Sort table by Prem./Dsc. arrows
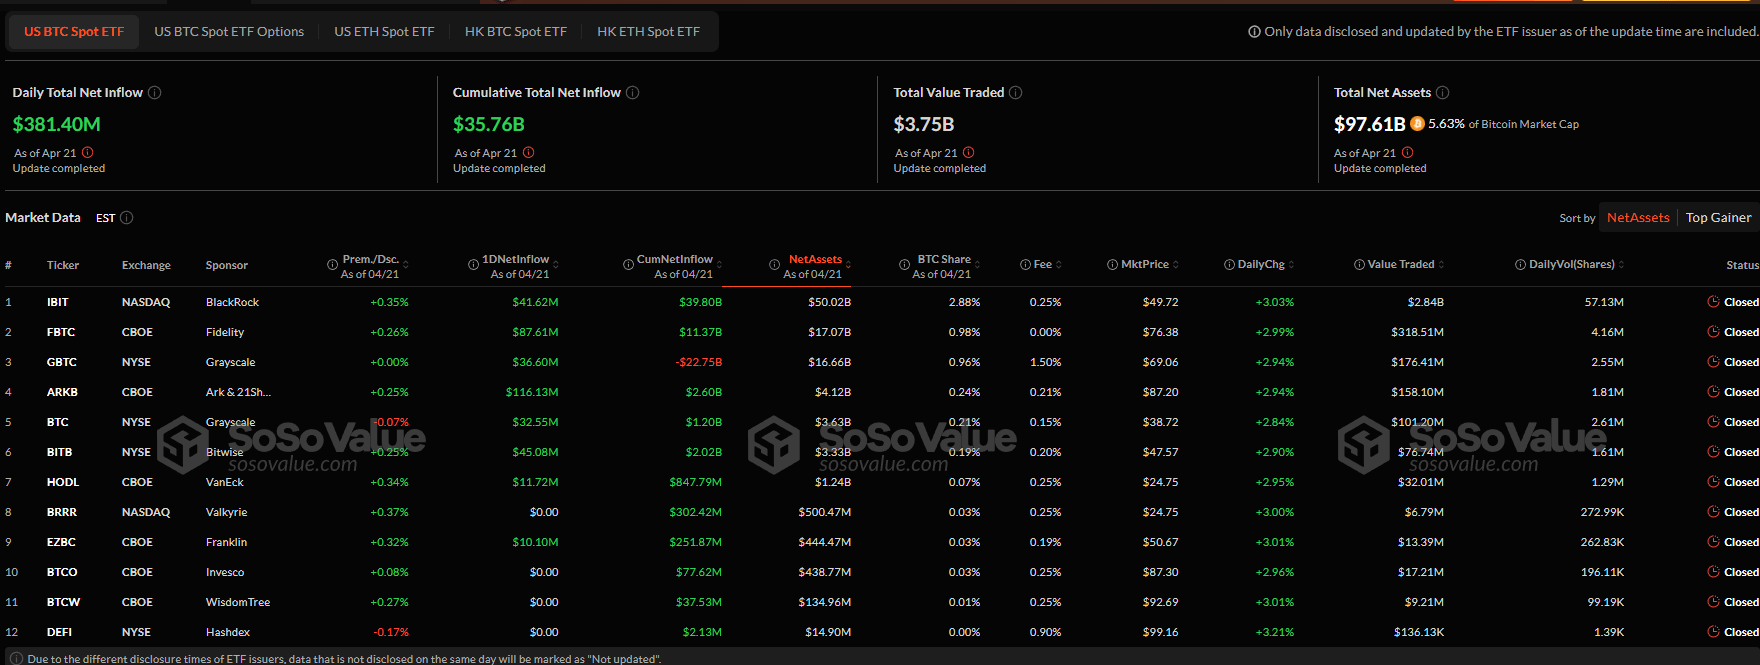The width and height of the screenshot is (1760, 665). pyautogui.click(x=405, y=265)
